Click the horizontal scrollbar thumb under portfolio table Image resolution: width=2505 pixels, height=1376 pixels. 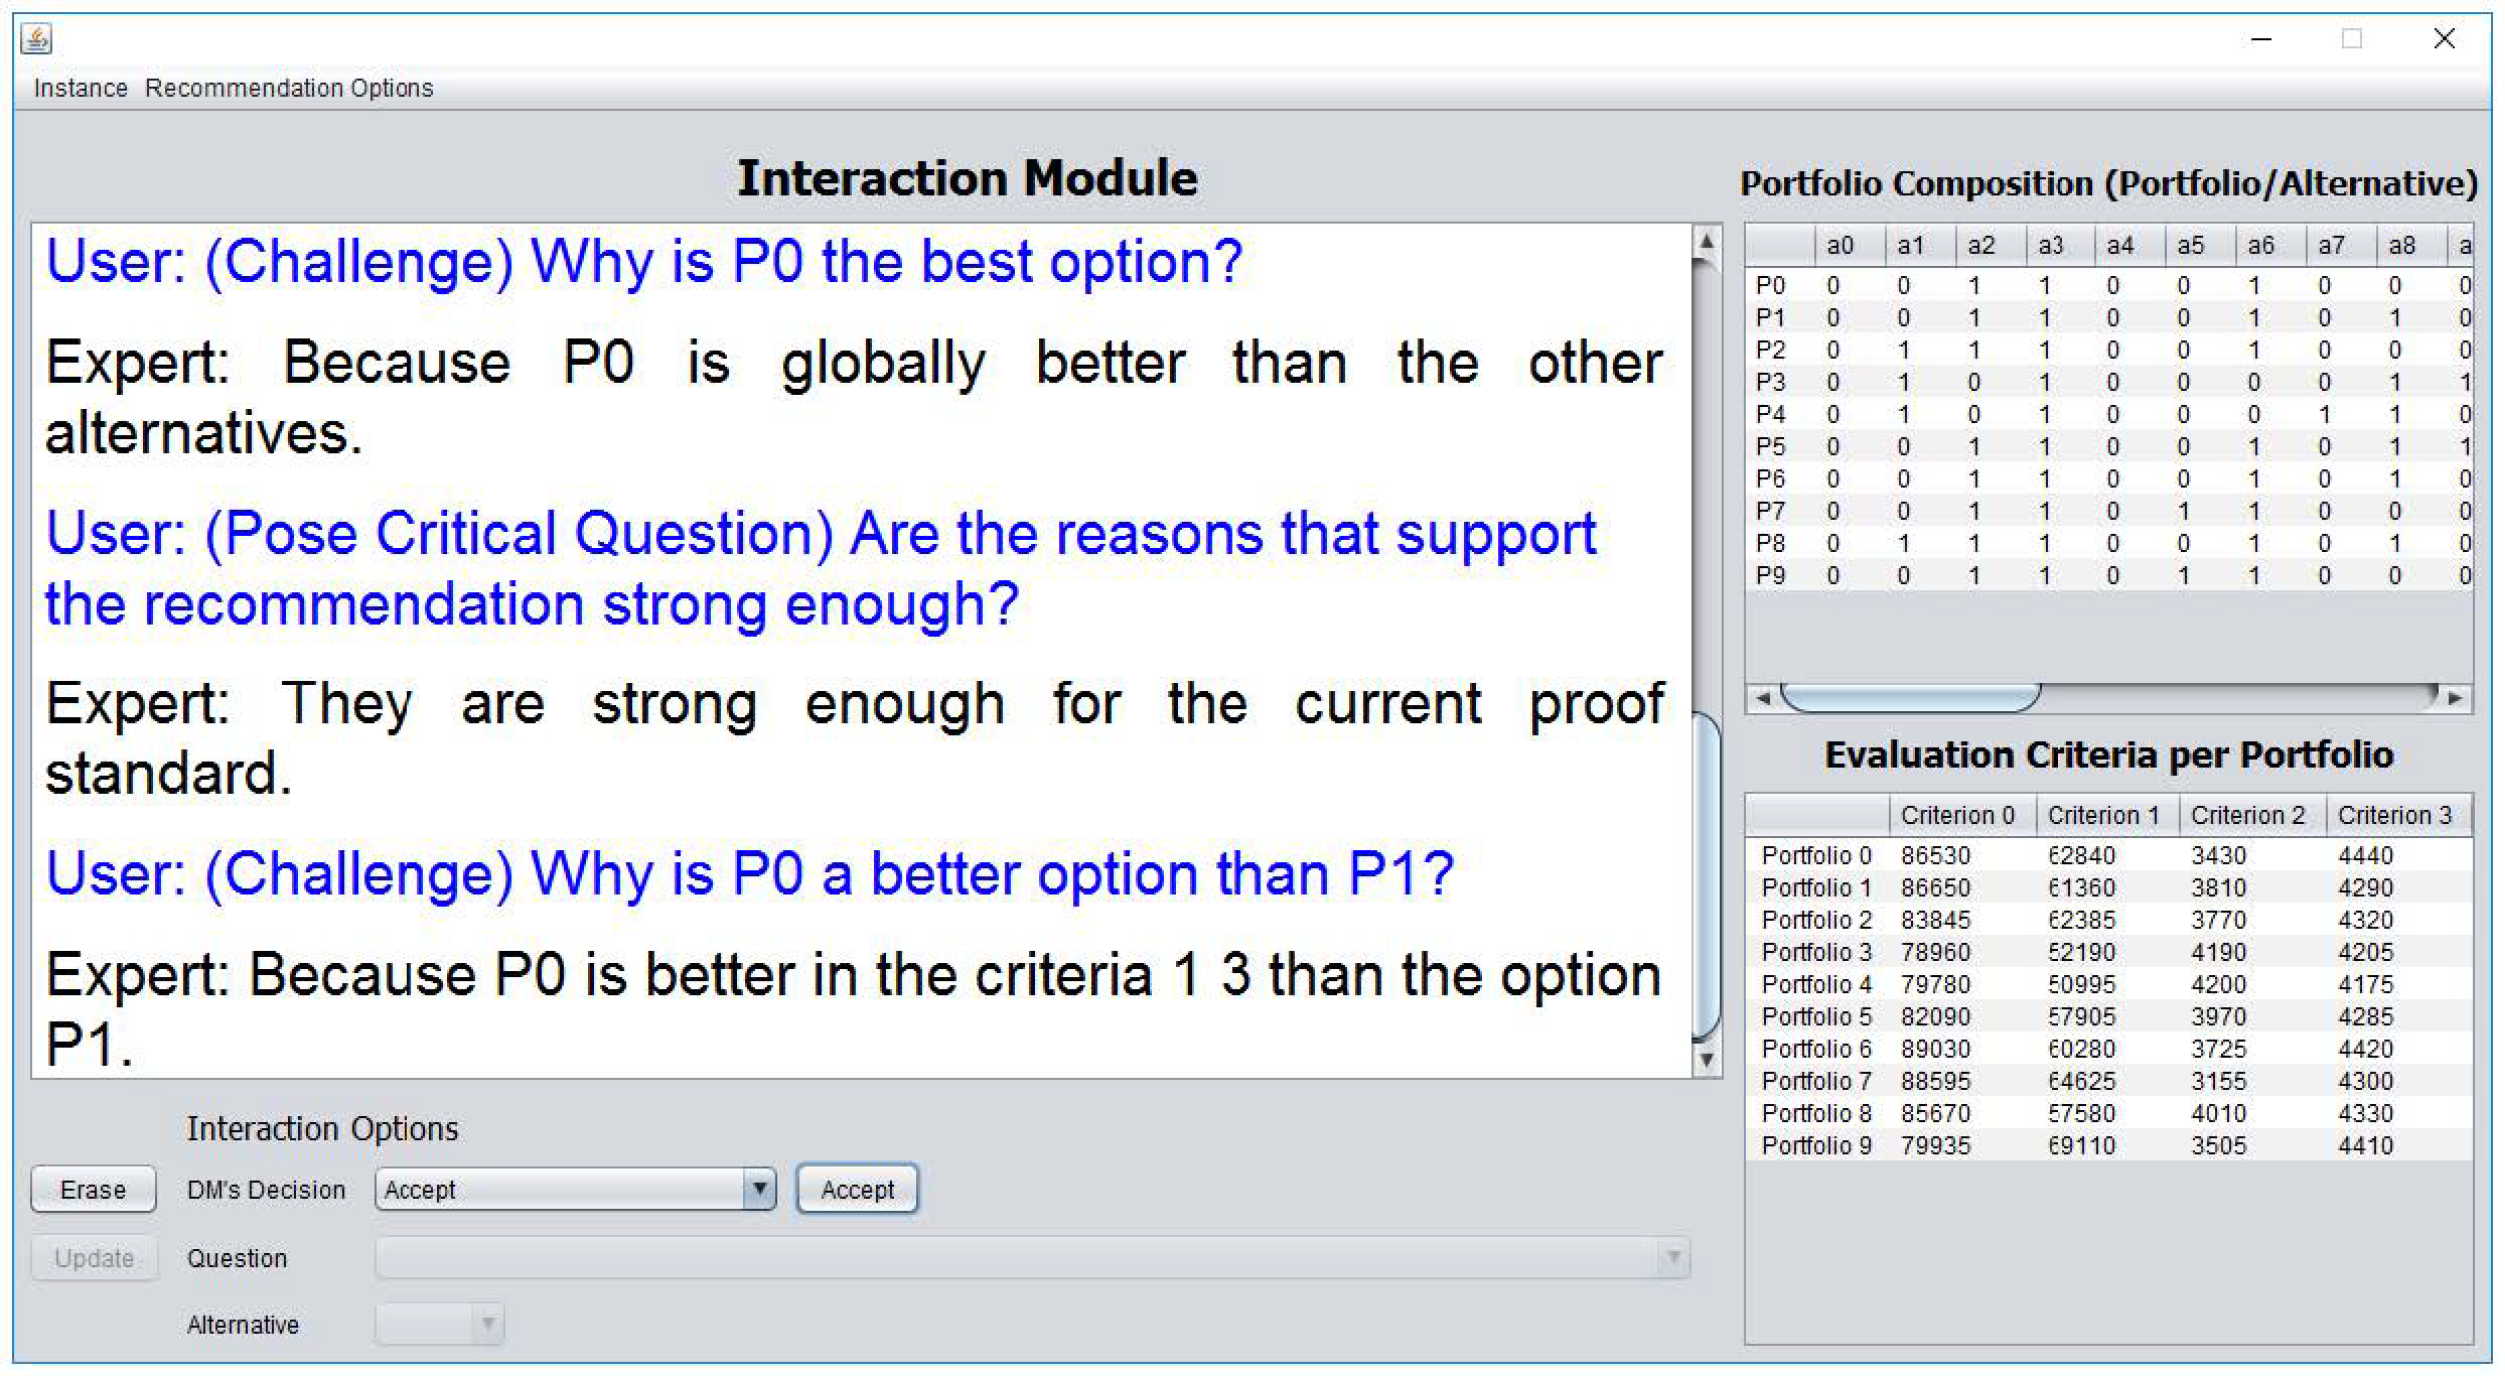pos(1910,698)
